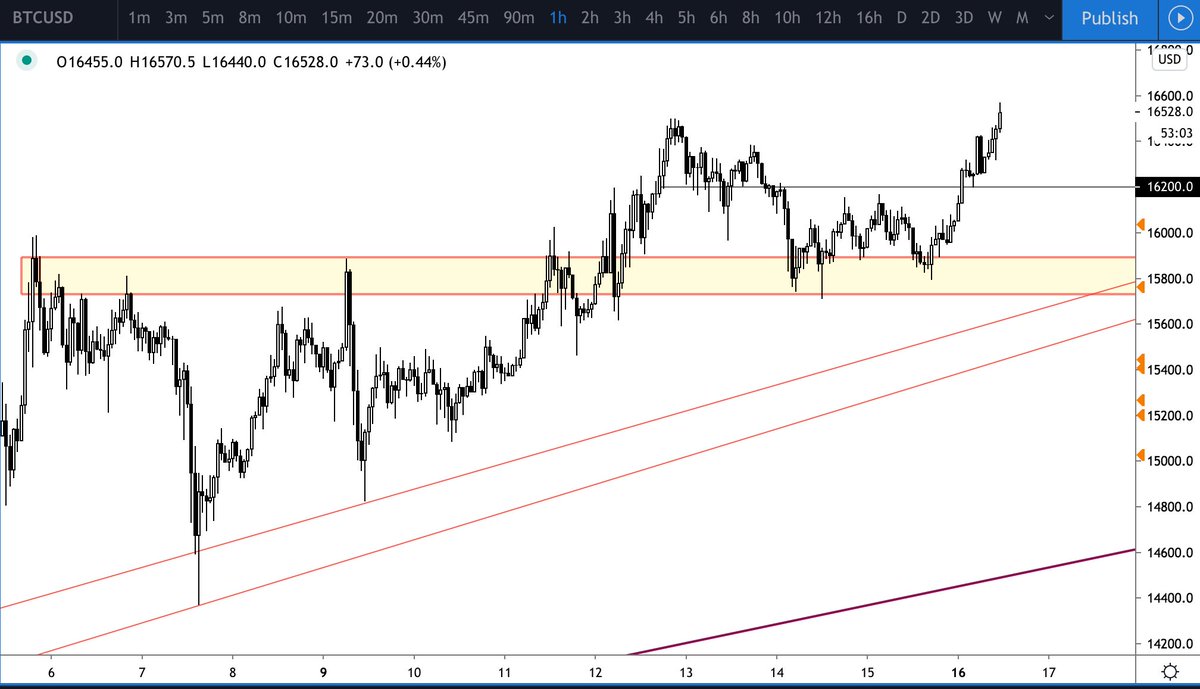Screen dimensions: 1200x689
Task: Click the Publish button
Action: click(1109, 18)
